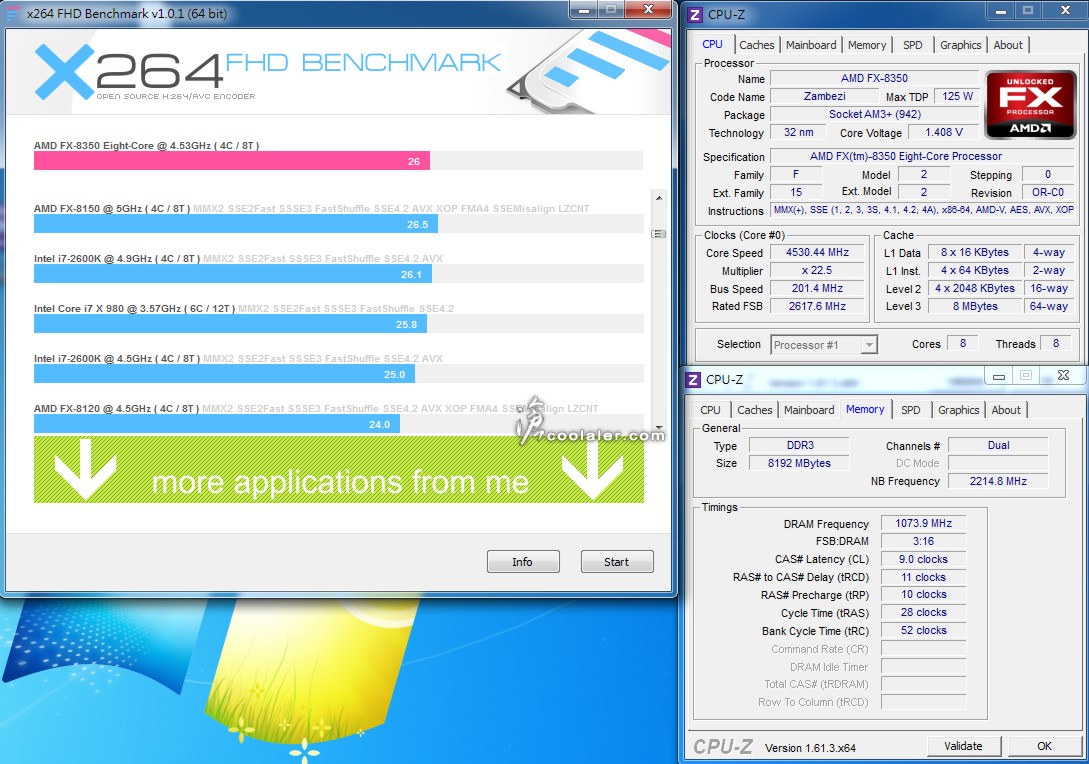Image resolution: width=1089 pixels, height=764 pixels.
Task: Click the NB Frequency value 2214.8 MHz
Action: pyautogui.click(x=998, y=481)
